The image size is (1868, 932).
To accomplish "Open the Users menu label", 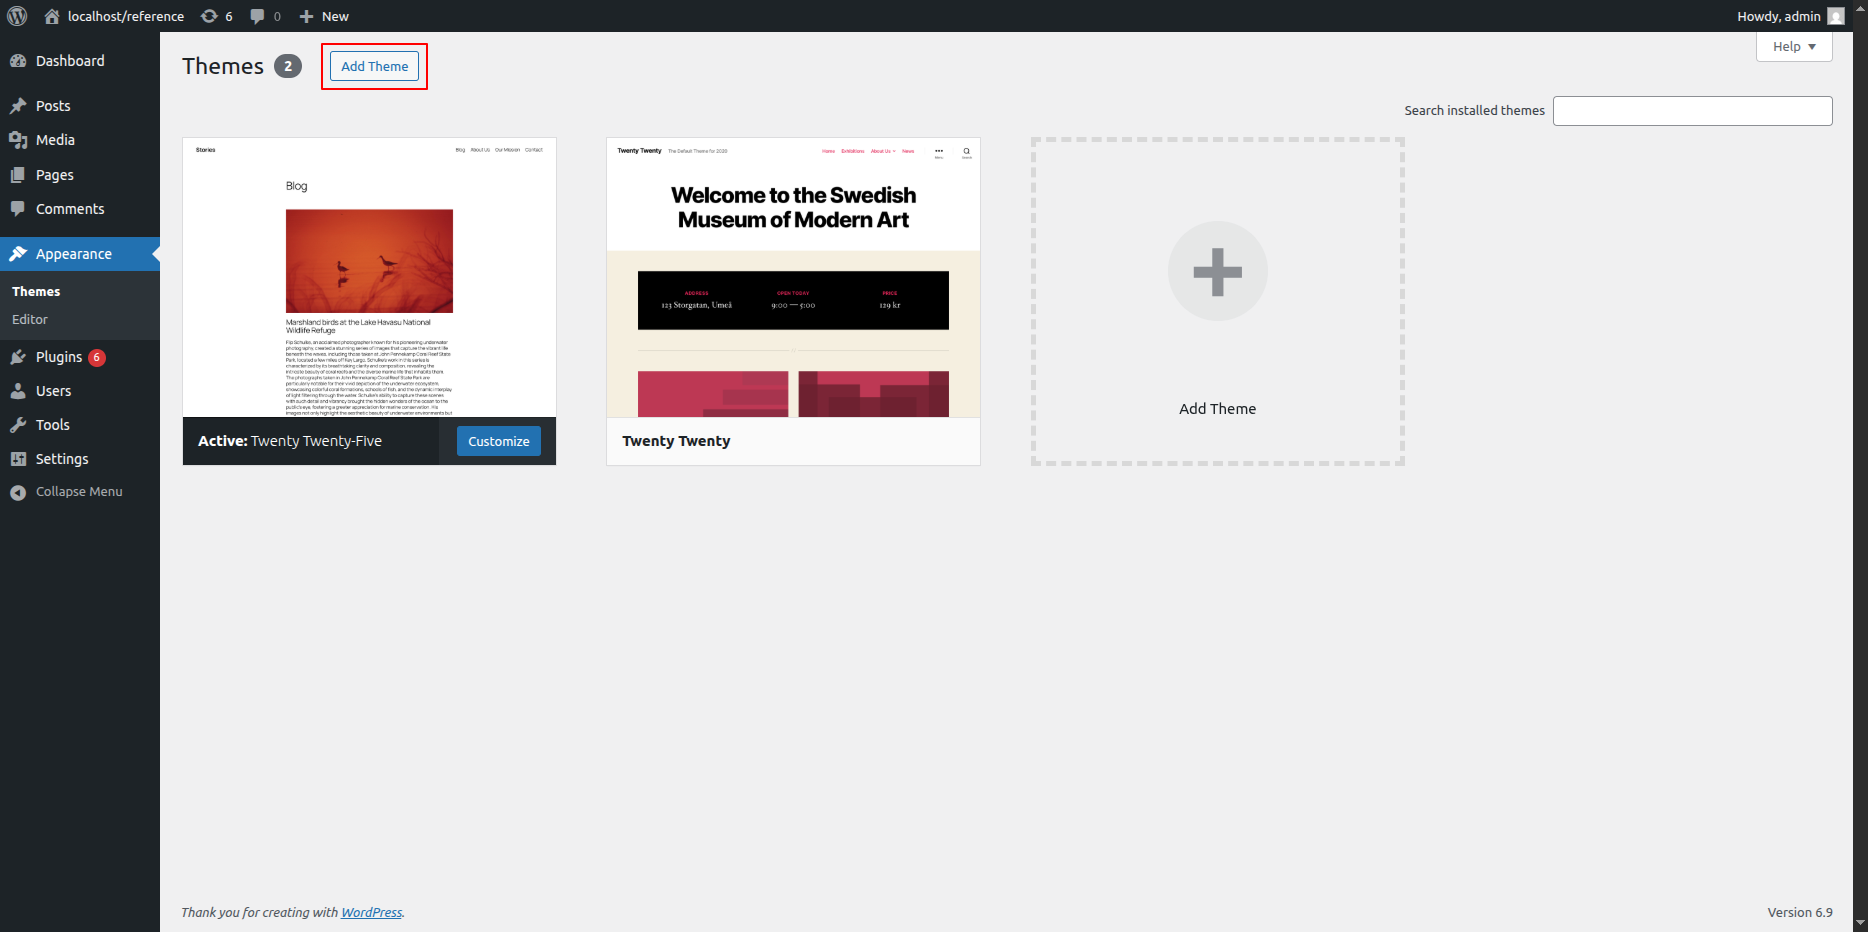I will [54, 391].
